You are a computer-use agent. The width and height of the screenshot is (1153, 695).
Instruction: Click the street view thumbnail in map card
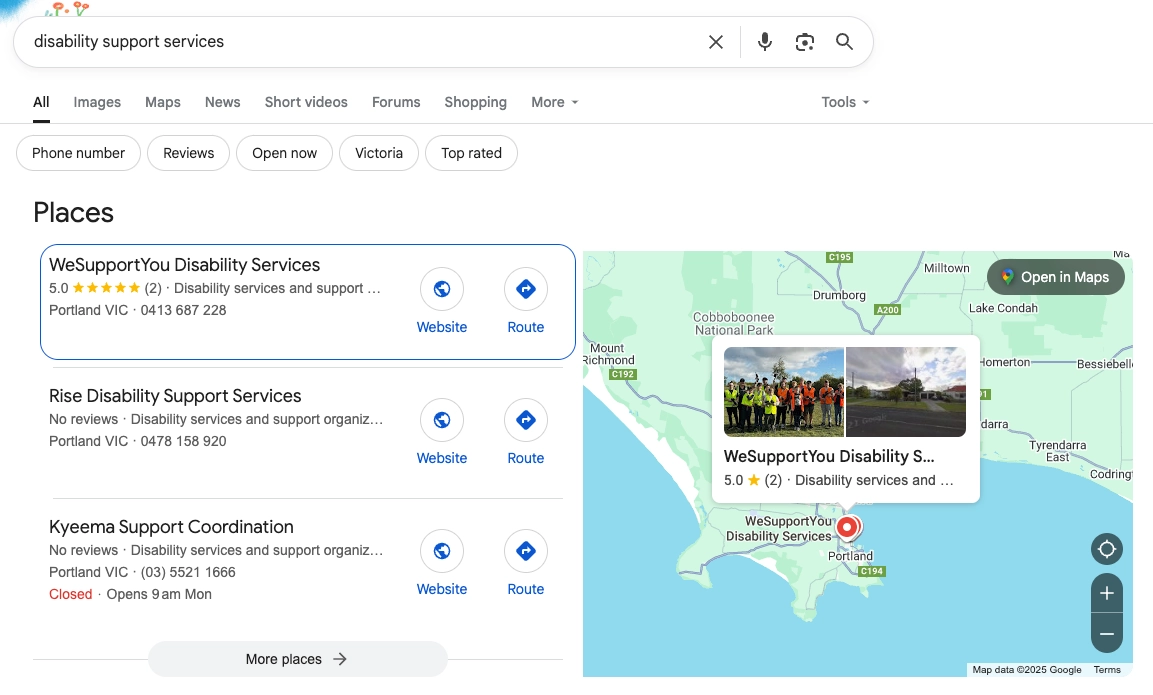click(906, 392)
